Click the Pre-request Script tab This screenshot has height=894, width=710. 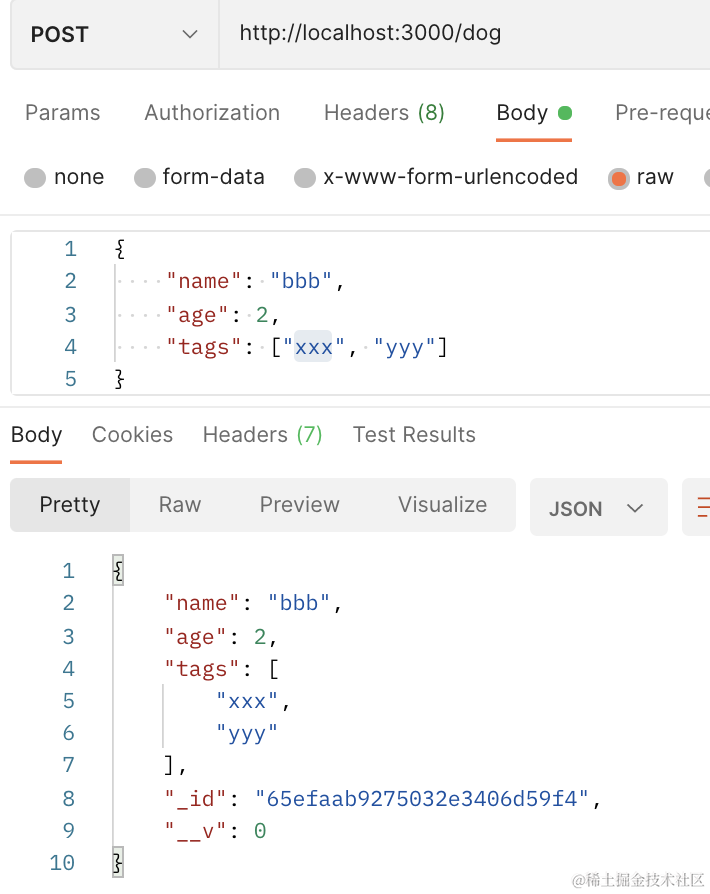point(662,113)
